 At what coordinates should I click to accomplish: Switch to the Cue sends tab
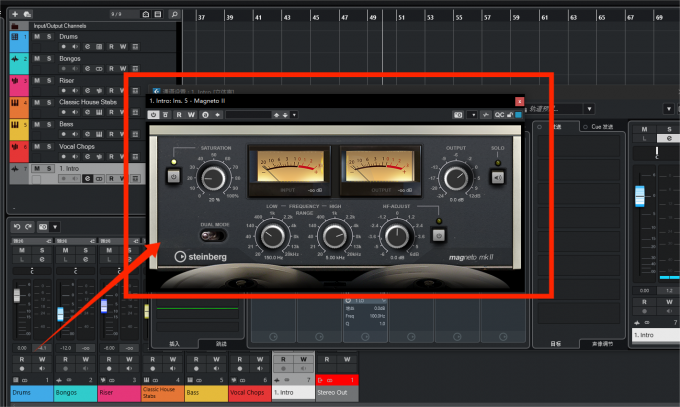(x=602, y=127)
